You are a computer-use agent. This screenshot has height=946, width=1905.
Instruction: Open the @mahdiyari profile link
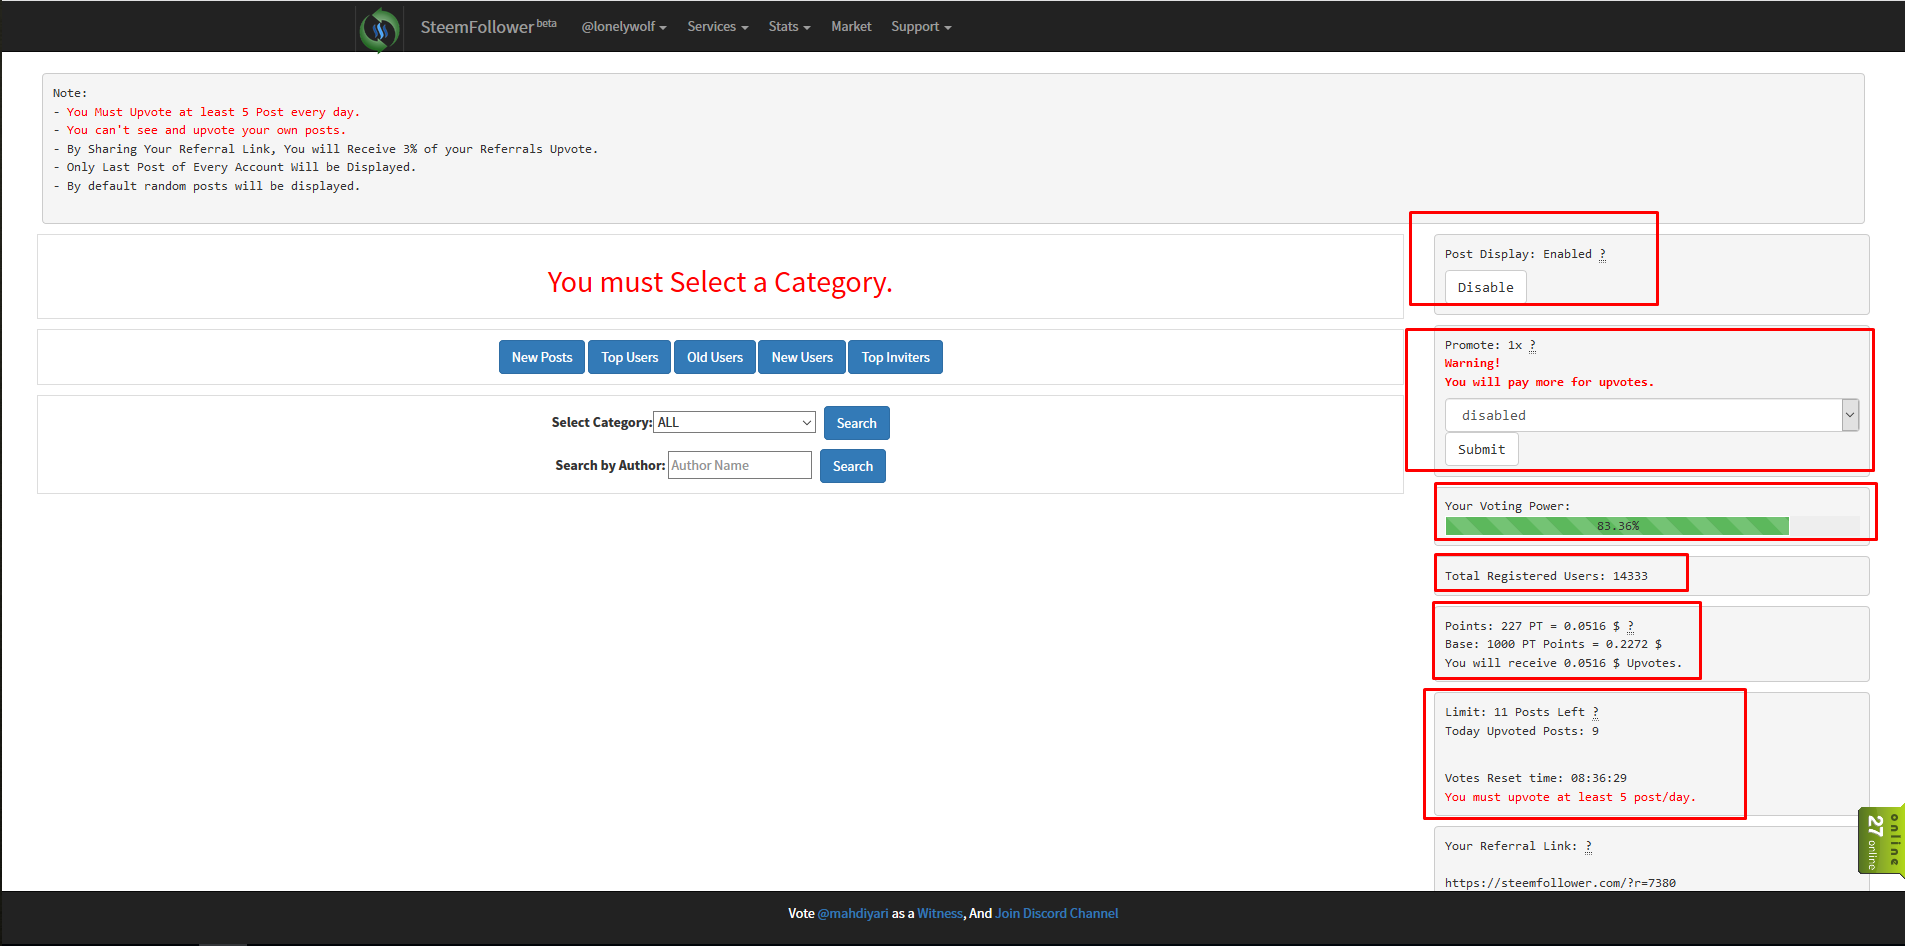pyautogui.click(x=853, y=913)
